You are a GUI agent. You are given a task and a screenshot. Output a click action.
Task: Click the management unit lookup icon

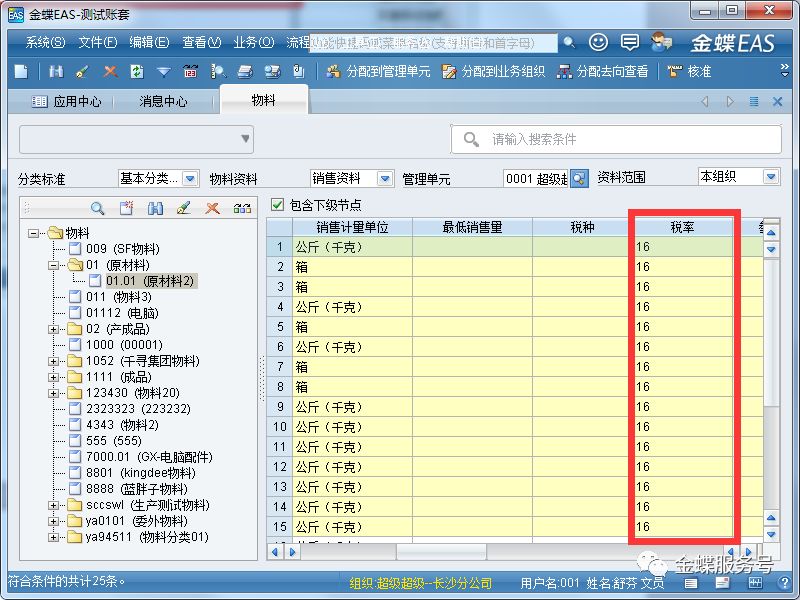click(x=579, y=179)
